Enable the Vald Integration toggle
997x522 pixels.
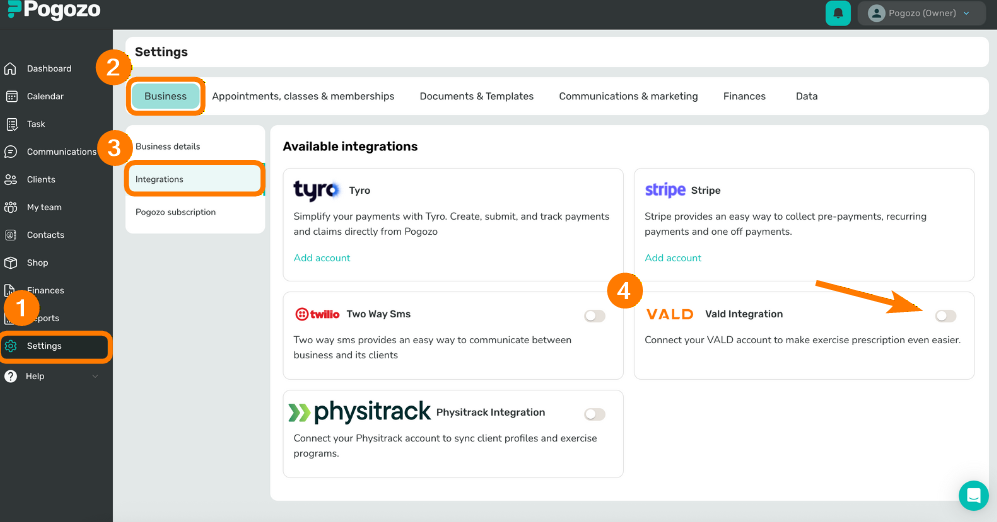tap(945, 315)
